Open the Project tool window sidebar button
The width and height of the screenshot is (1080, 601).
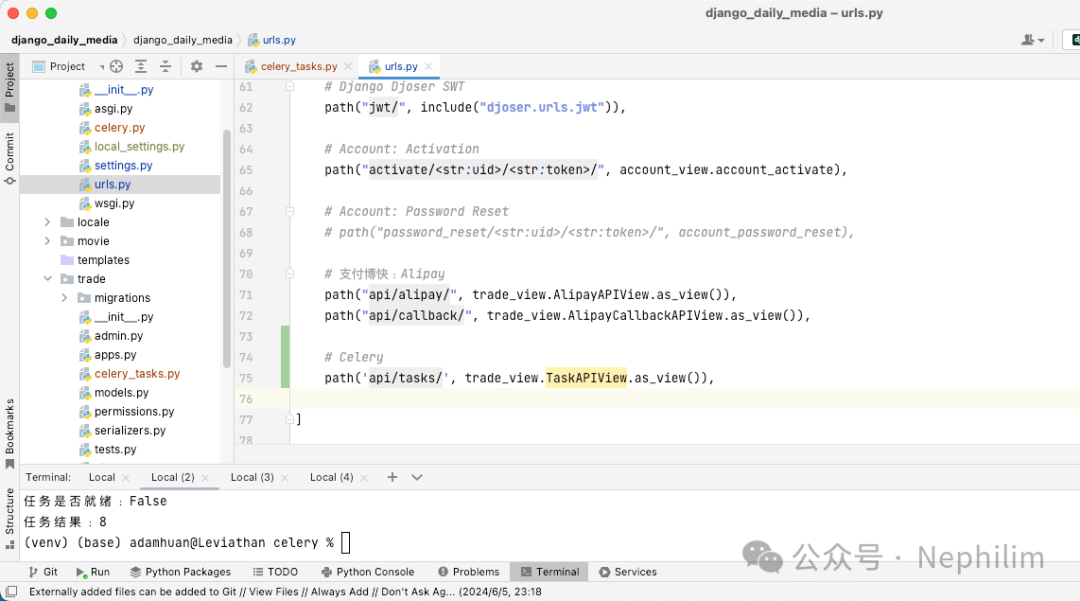click(10, 87)
